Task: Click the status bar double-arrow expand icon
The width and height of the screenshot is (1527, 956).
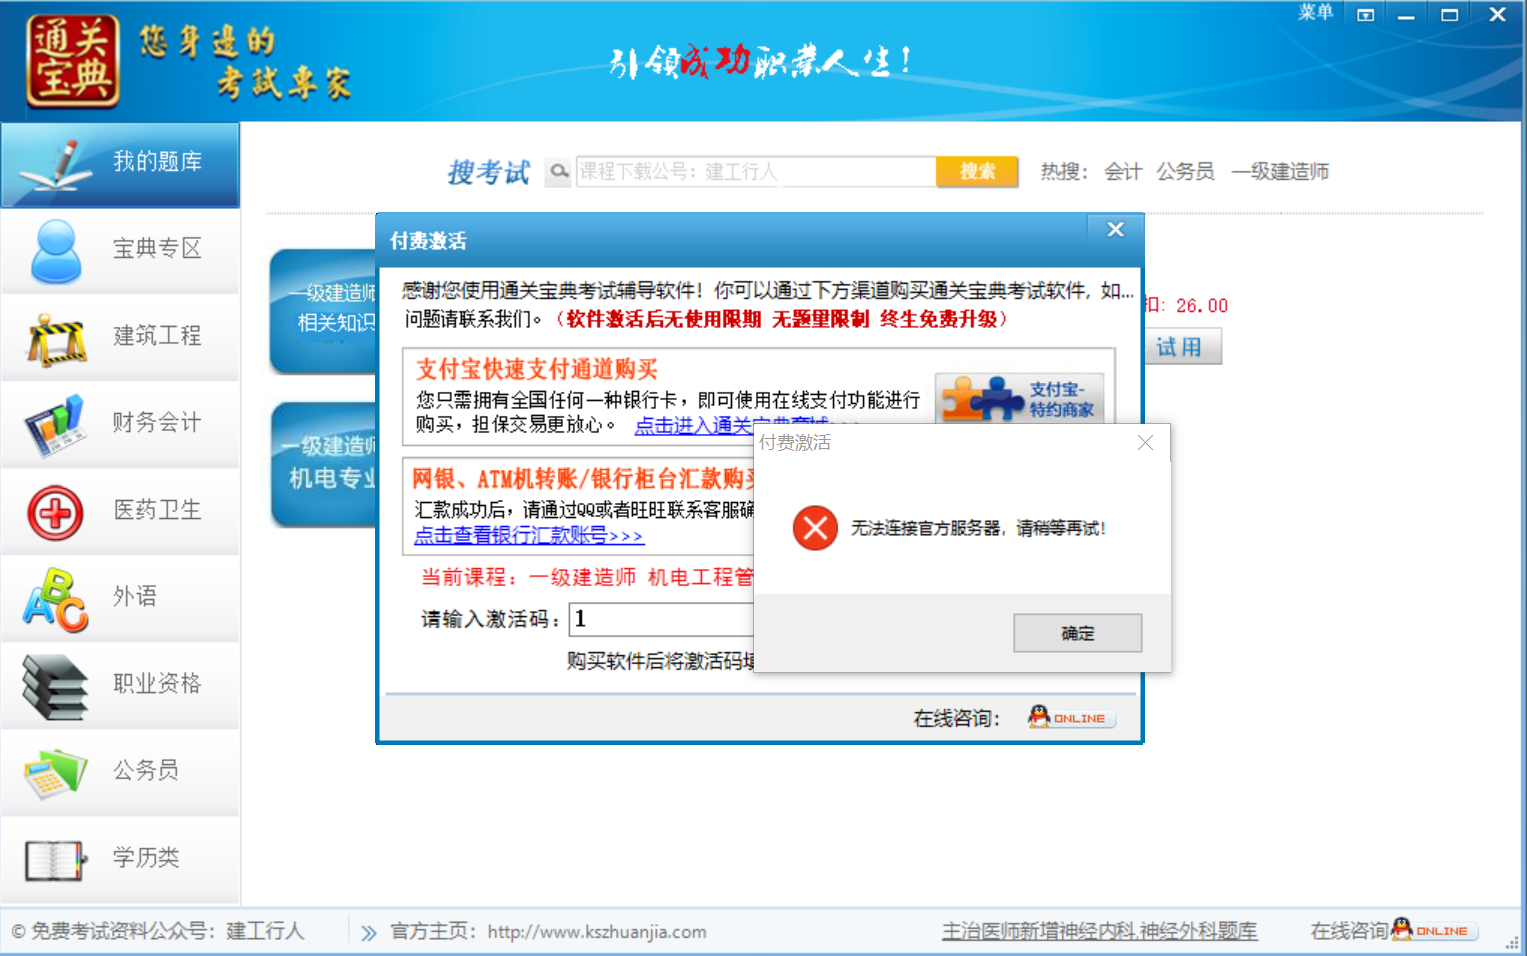Action: tap(369, 933)
